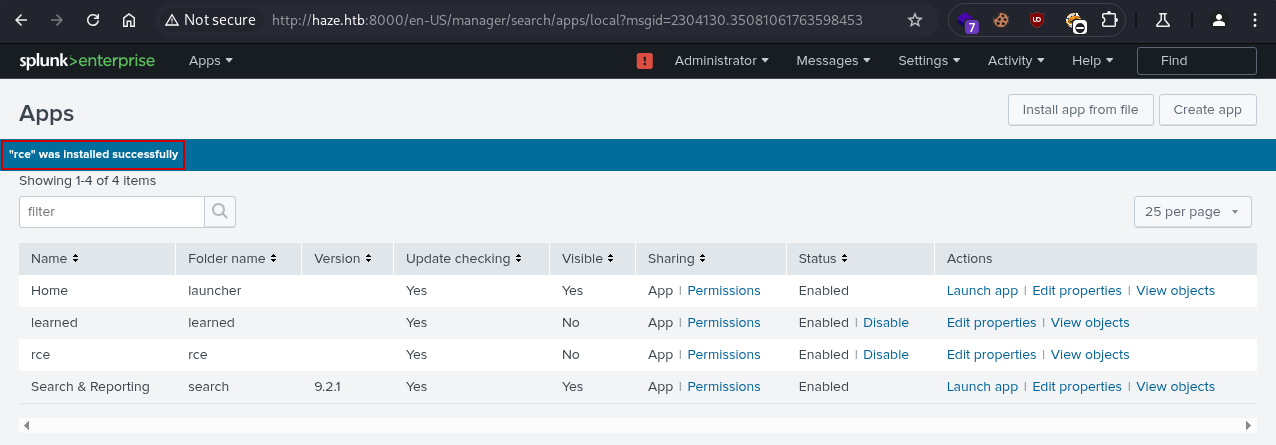The width and height of the screenshot is (1276, 445).
Task: Open the browser extensions puzzle icon
Action: pos(1109,20)
